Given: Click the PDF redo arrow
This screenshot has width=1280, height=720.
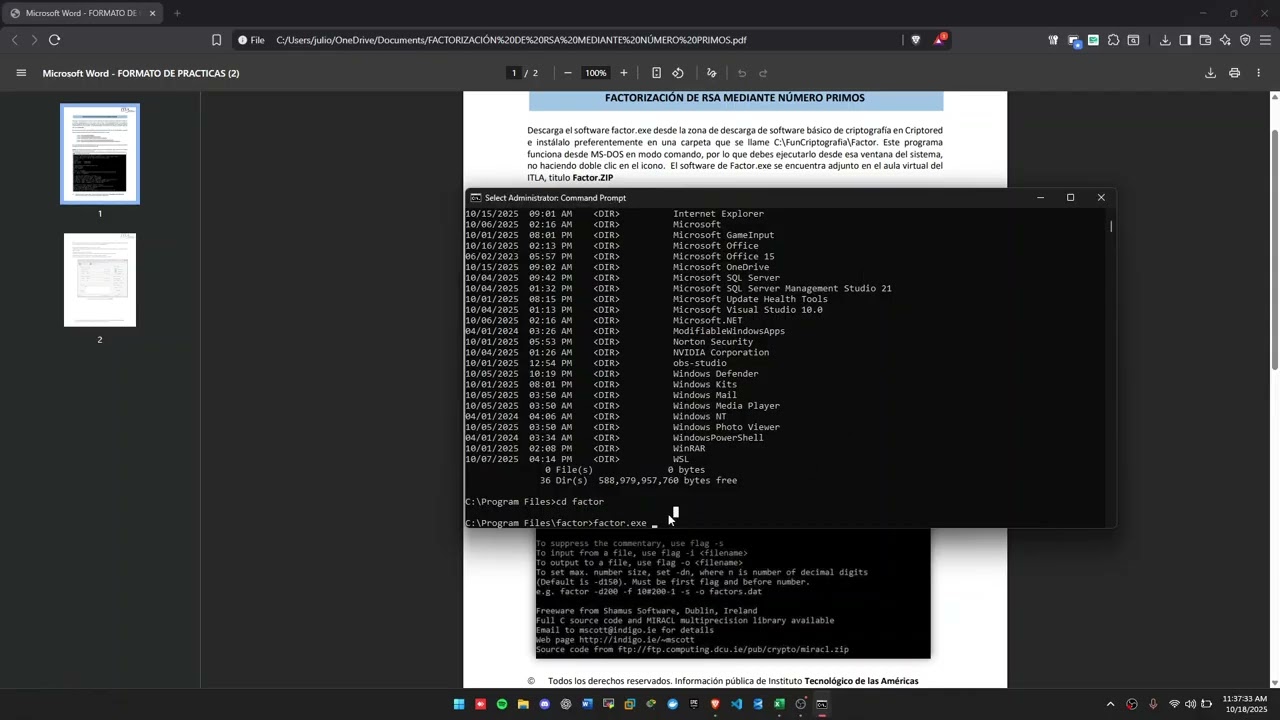Looking at the screenshot, I should pyautogui.click(x=763, y=73).
